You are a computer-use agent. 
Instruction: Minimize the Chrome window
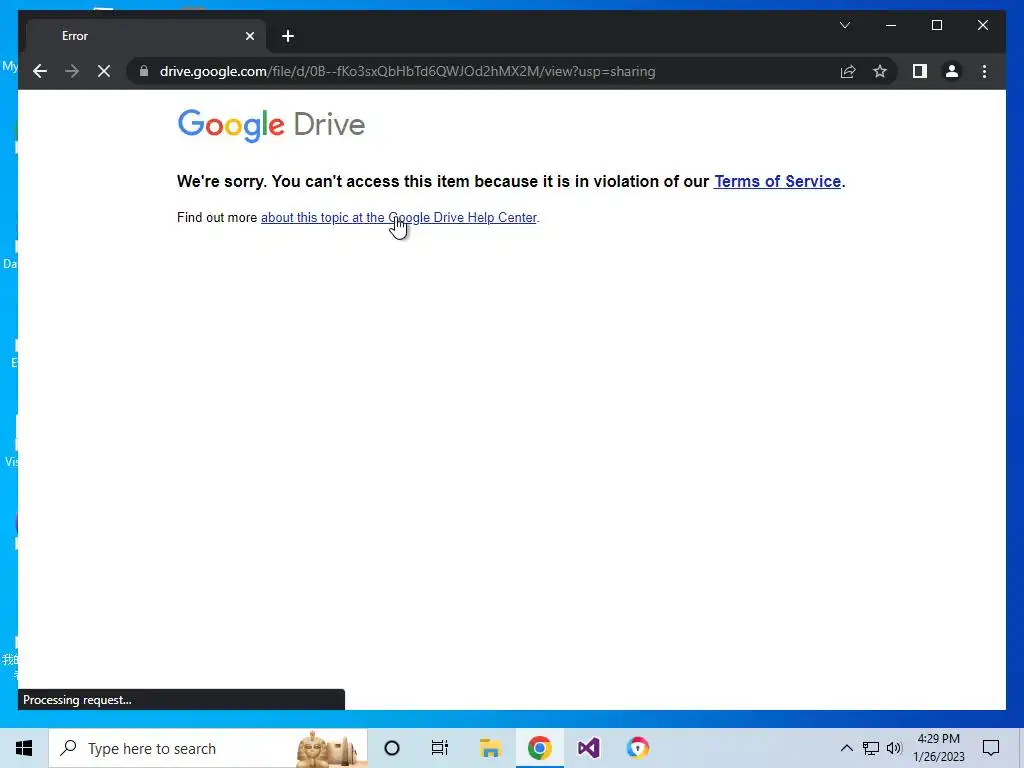[891, 25]
